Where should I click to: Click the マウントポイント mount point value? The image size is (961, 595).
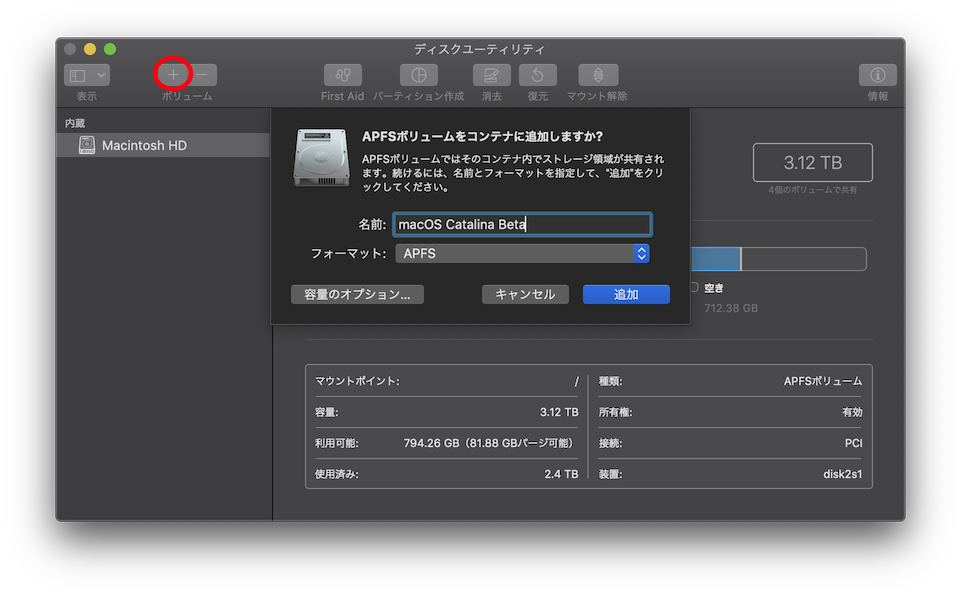pyautogui.click(x=576, y=381)
